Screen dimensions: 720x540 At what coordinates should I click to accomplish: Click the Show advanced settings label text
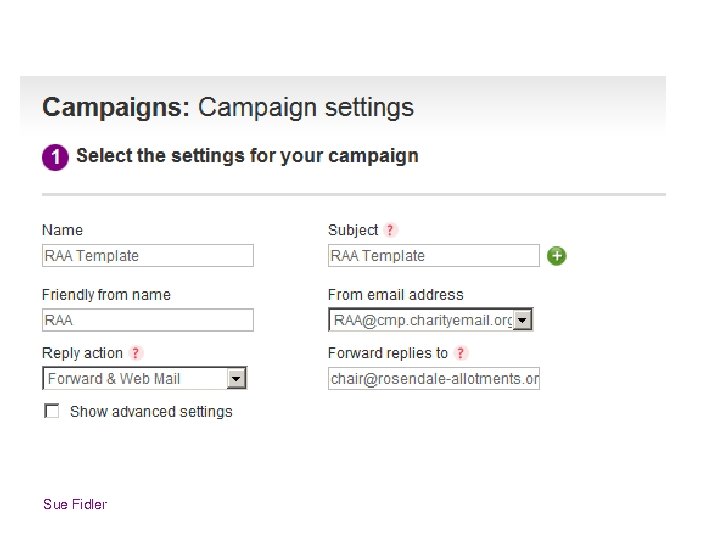coord(151,411)
